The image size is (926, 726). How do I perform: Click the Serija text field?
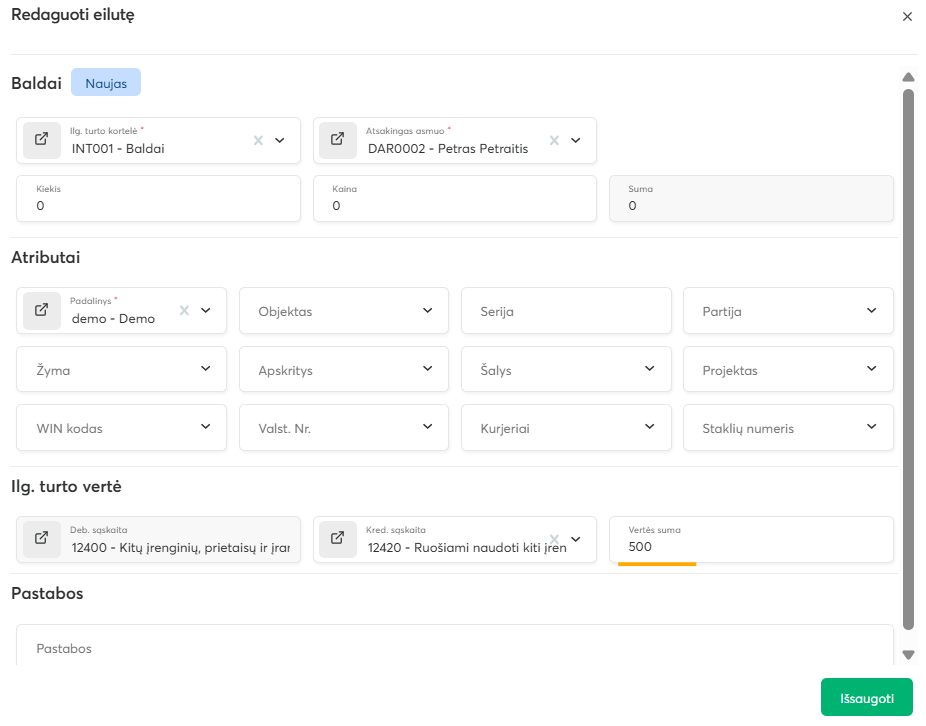[566, 311]
